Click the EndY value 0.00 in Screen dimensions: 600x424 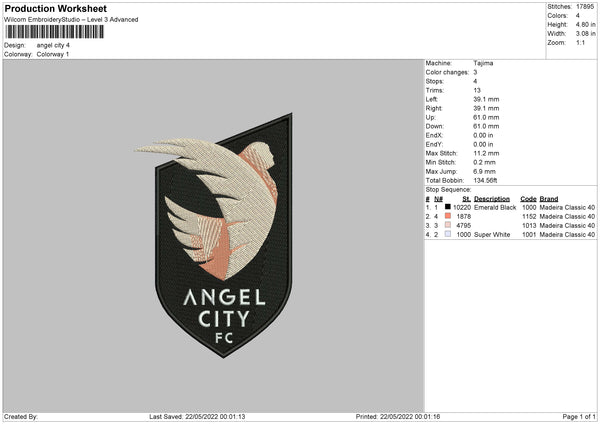coord(483,144)
